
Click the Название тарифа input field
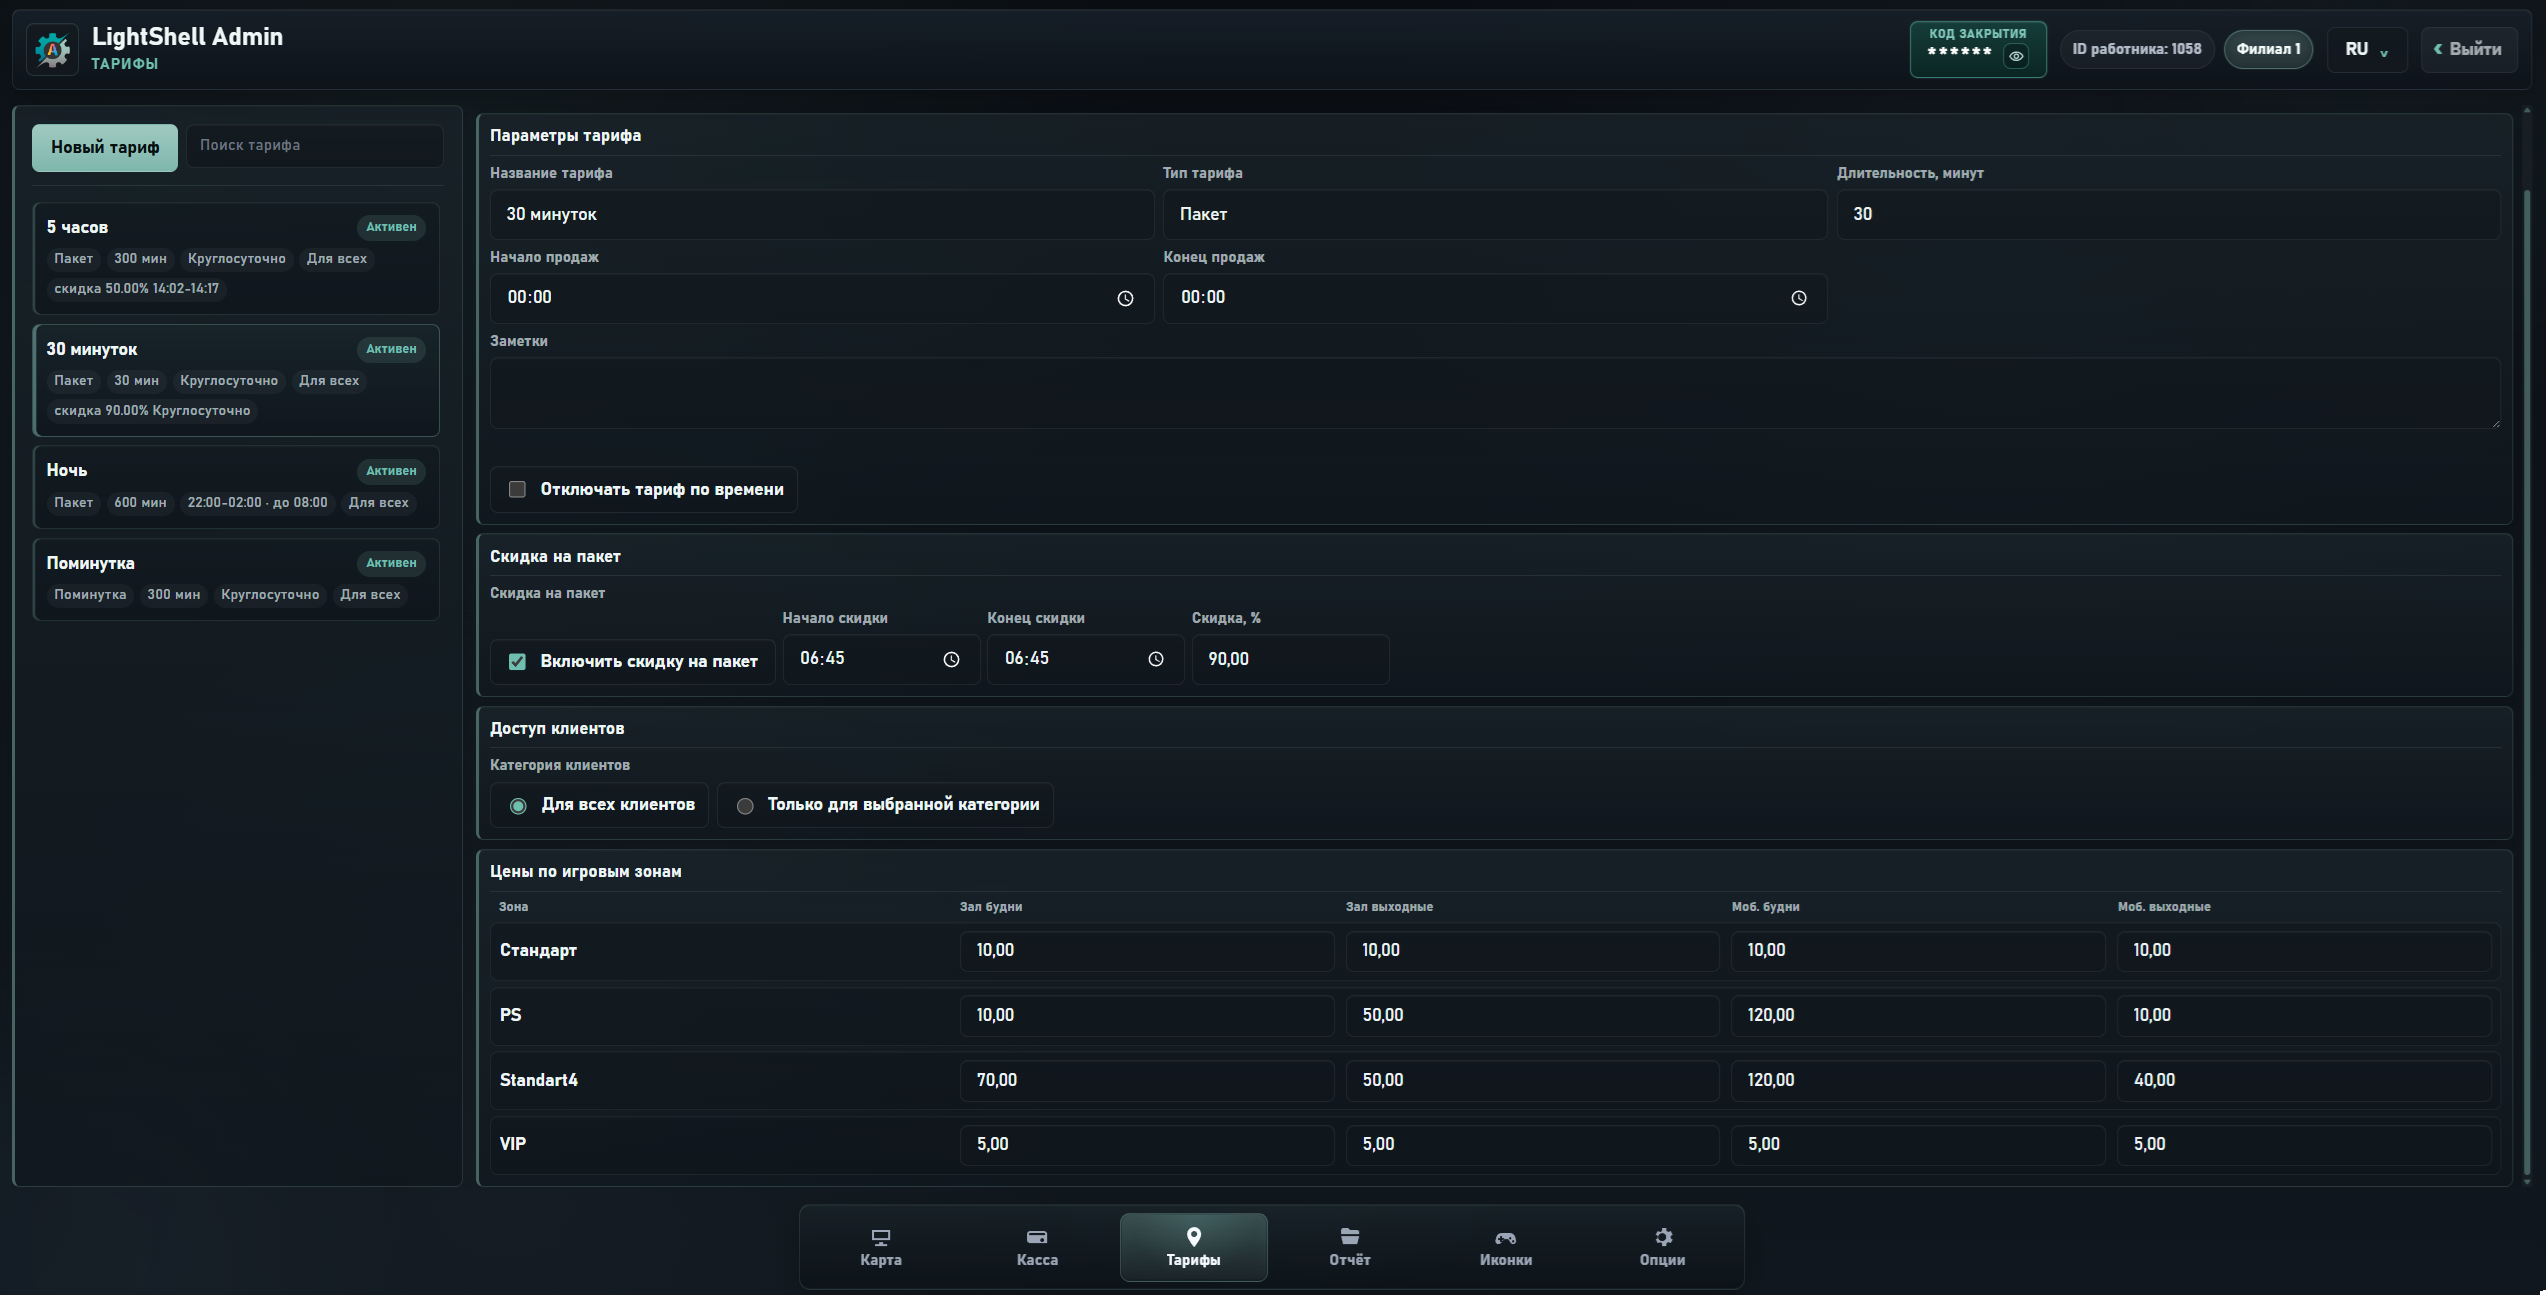click(822, 214)
